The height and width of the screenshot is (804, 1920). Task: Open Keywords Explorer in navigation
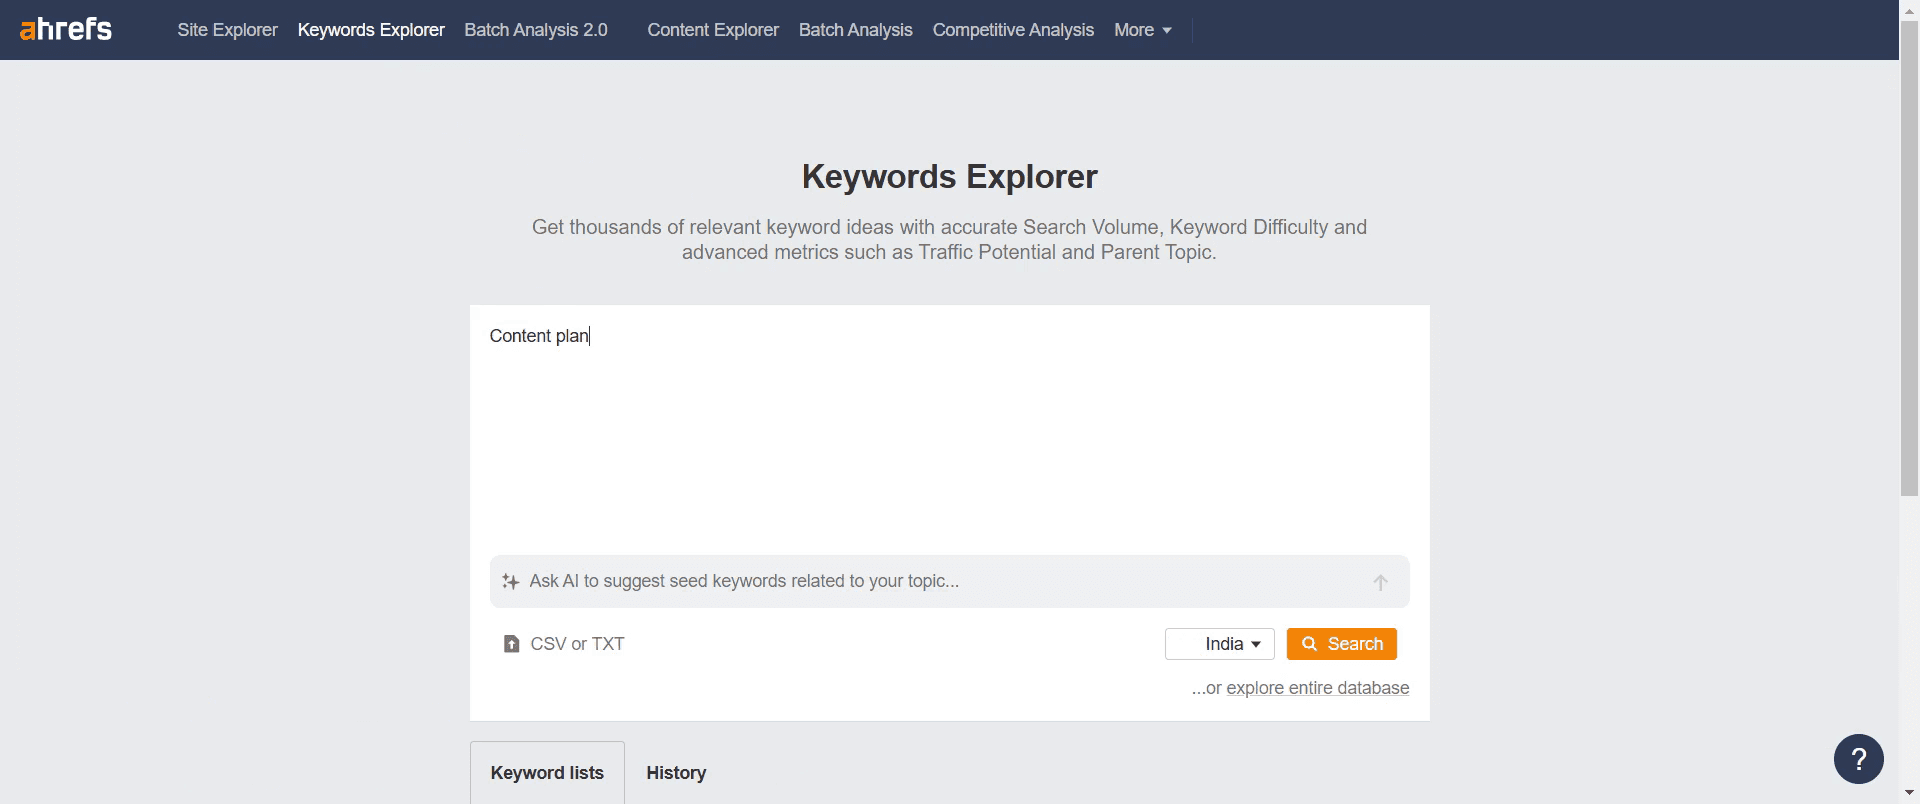[371, 30]
